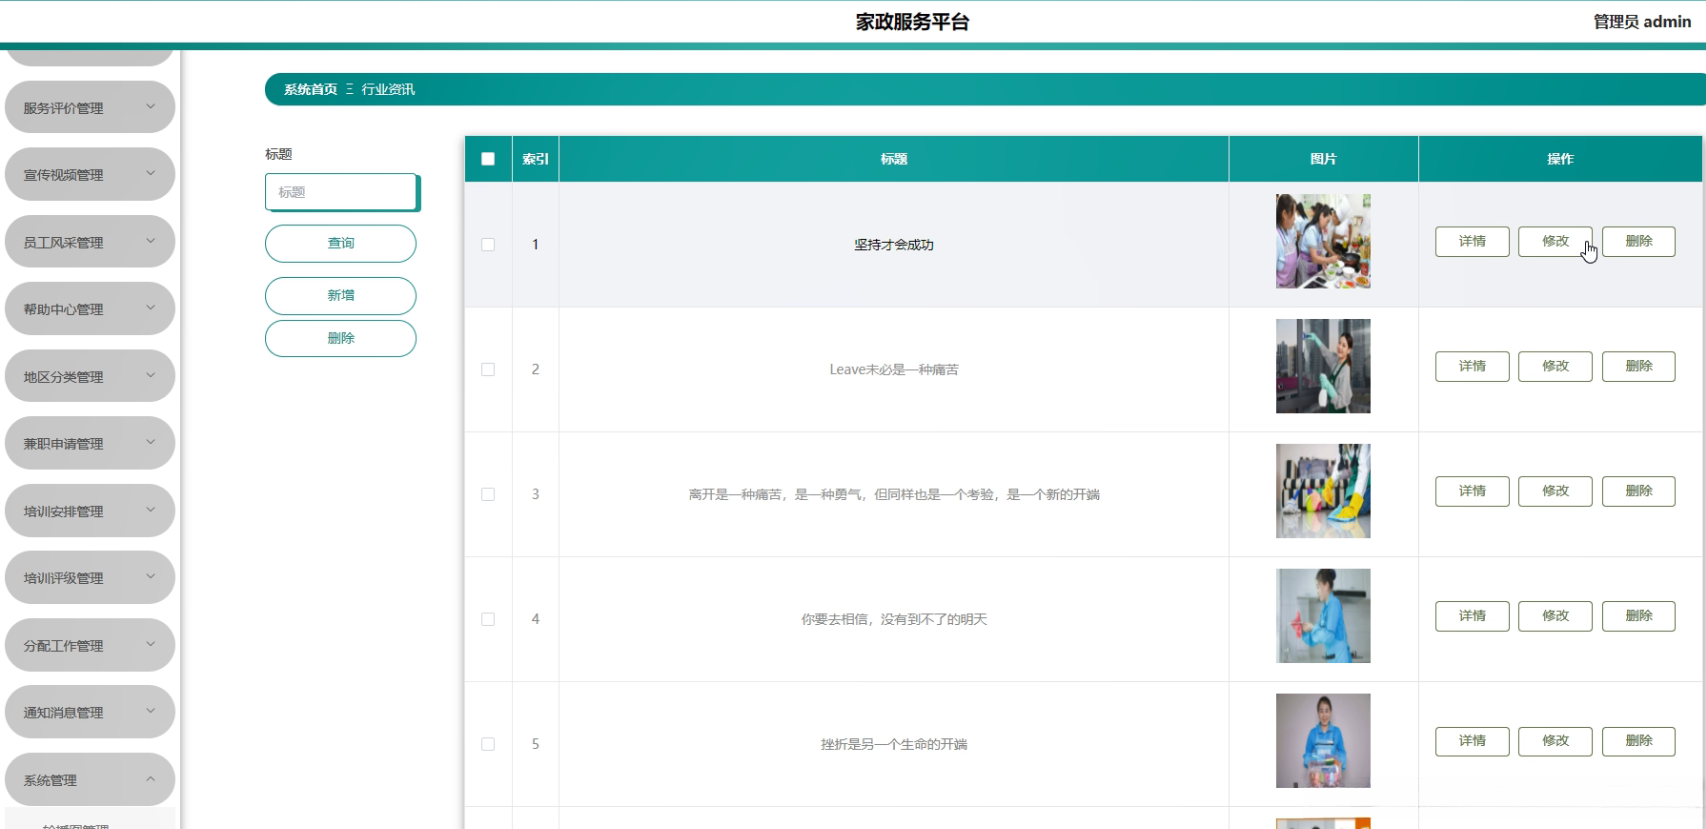The height and width of the screenshot is (829, 1706).
Task: Expand the 兼职申请管理 chevron
Action: [x=151, y=442]
